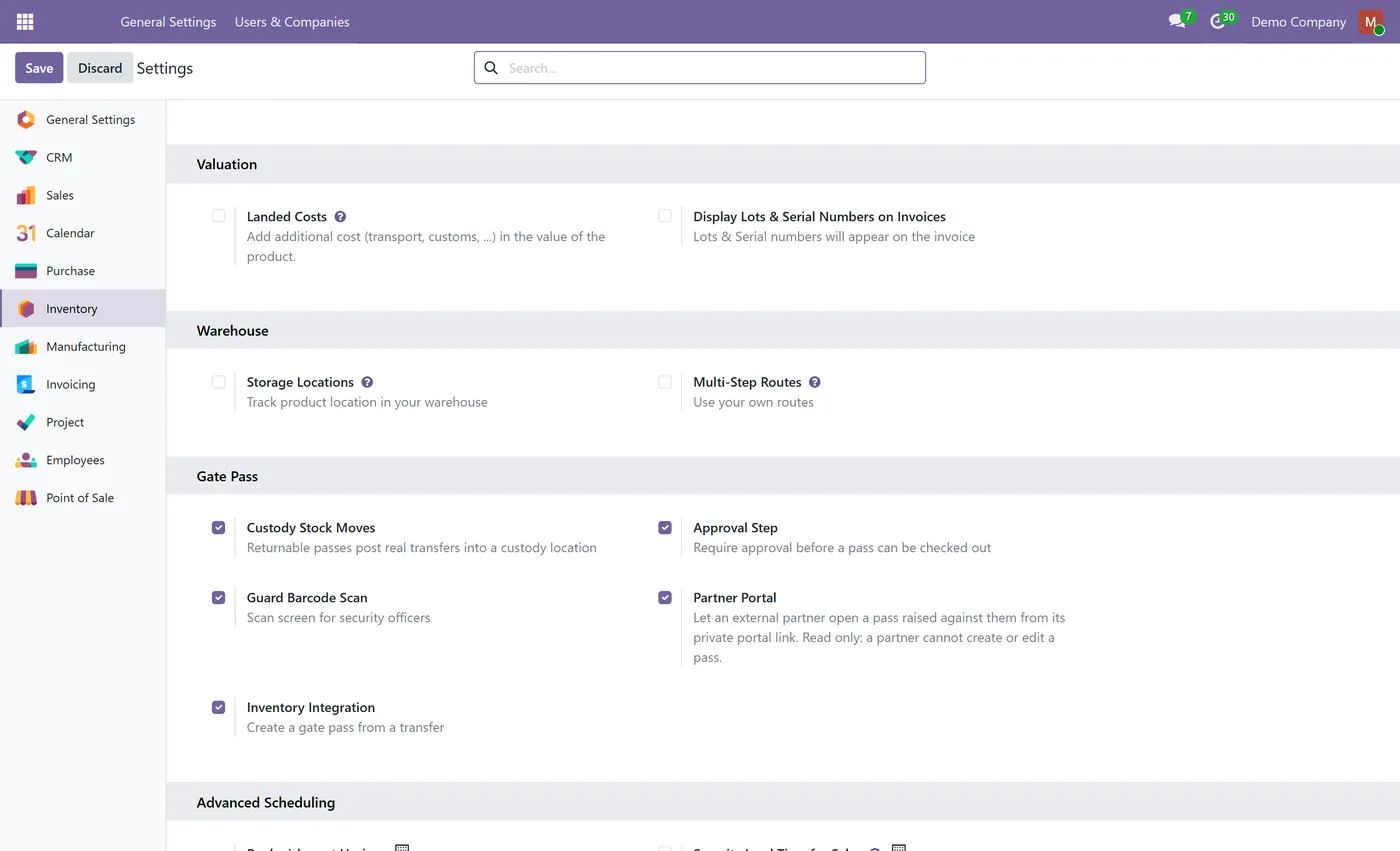Click the Project app icon
The image size is (1400, 851).
tap(26, 422)
